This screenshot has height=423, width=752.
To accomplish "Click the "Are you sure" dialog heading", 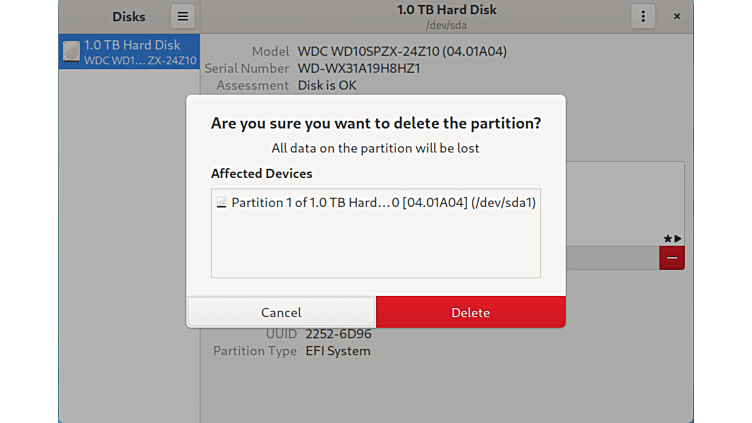I will pyautogui.click(x=376, y=123).
